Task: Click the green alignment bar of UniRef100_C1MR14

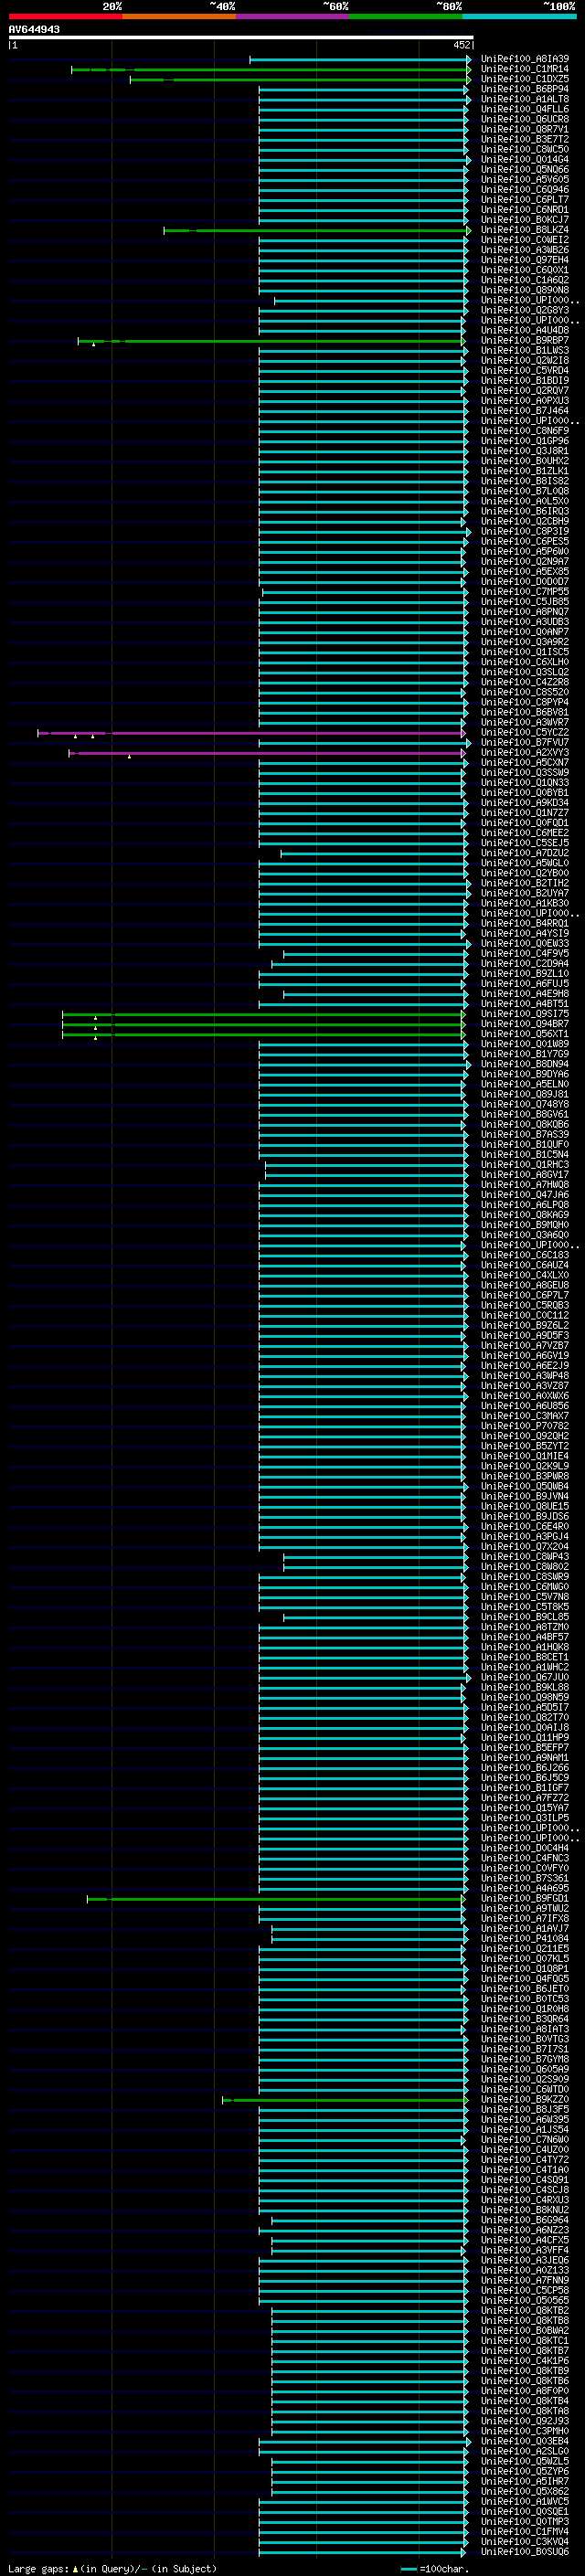Action: pyautogui.click(x=270, y=70)
